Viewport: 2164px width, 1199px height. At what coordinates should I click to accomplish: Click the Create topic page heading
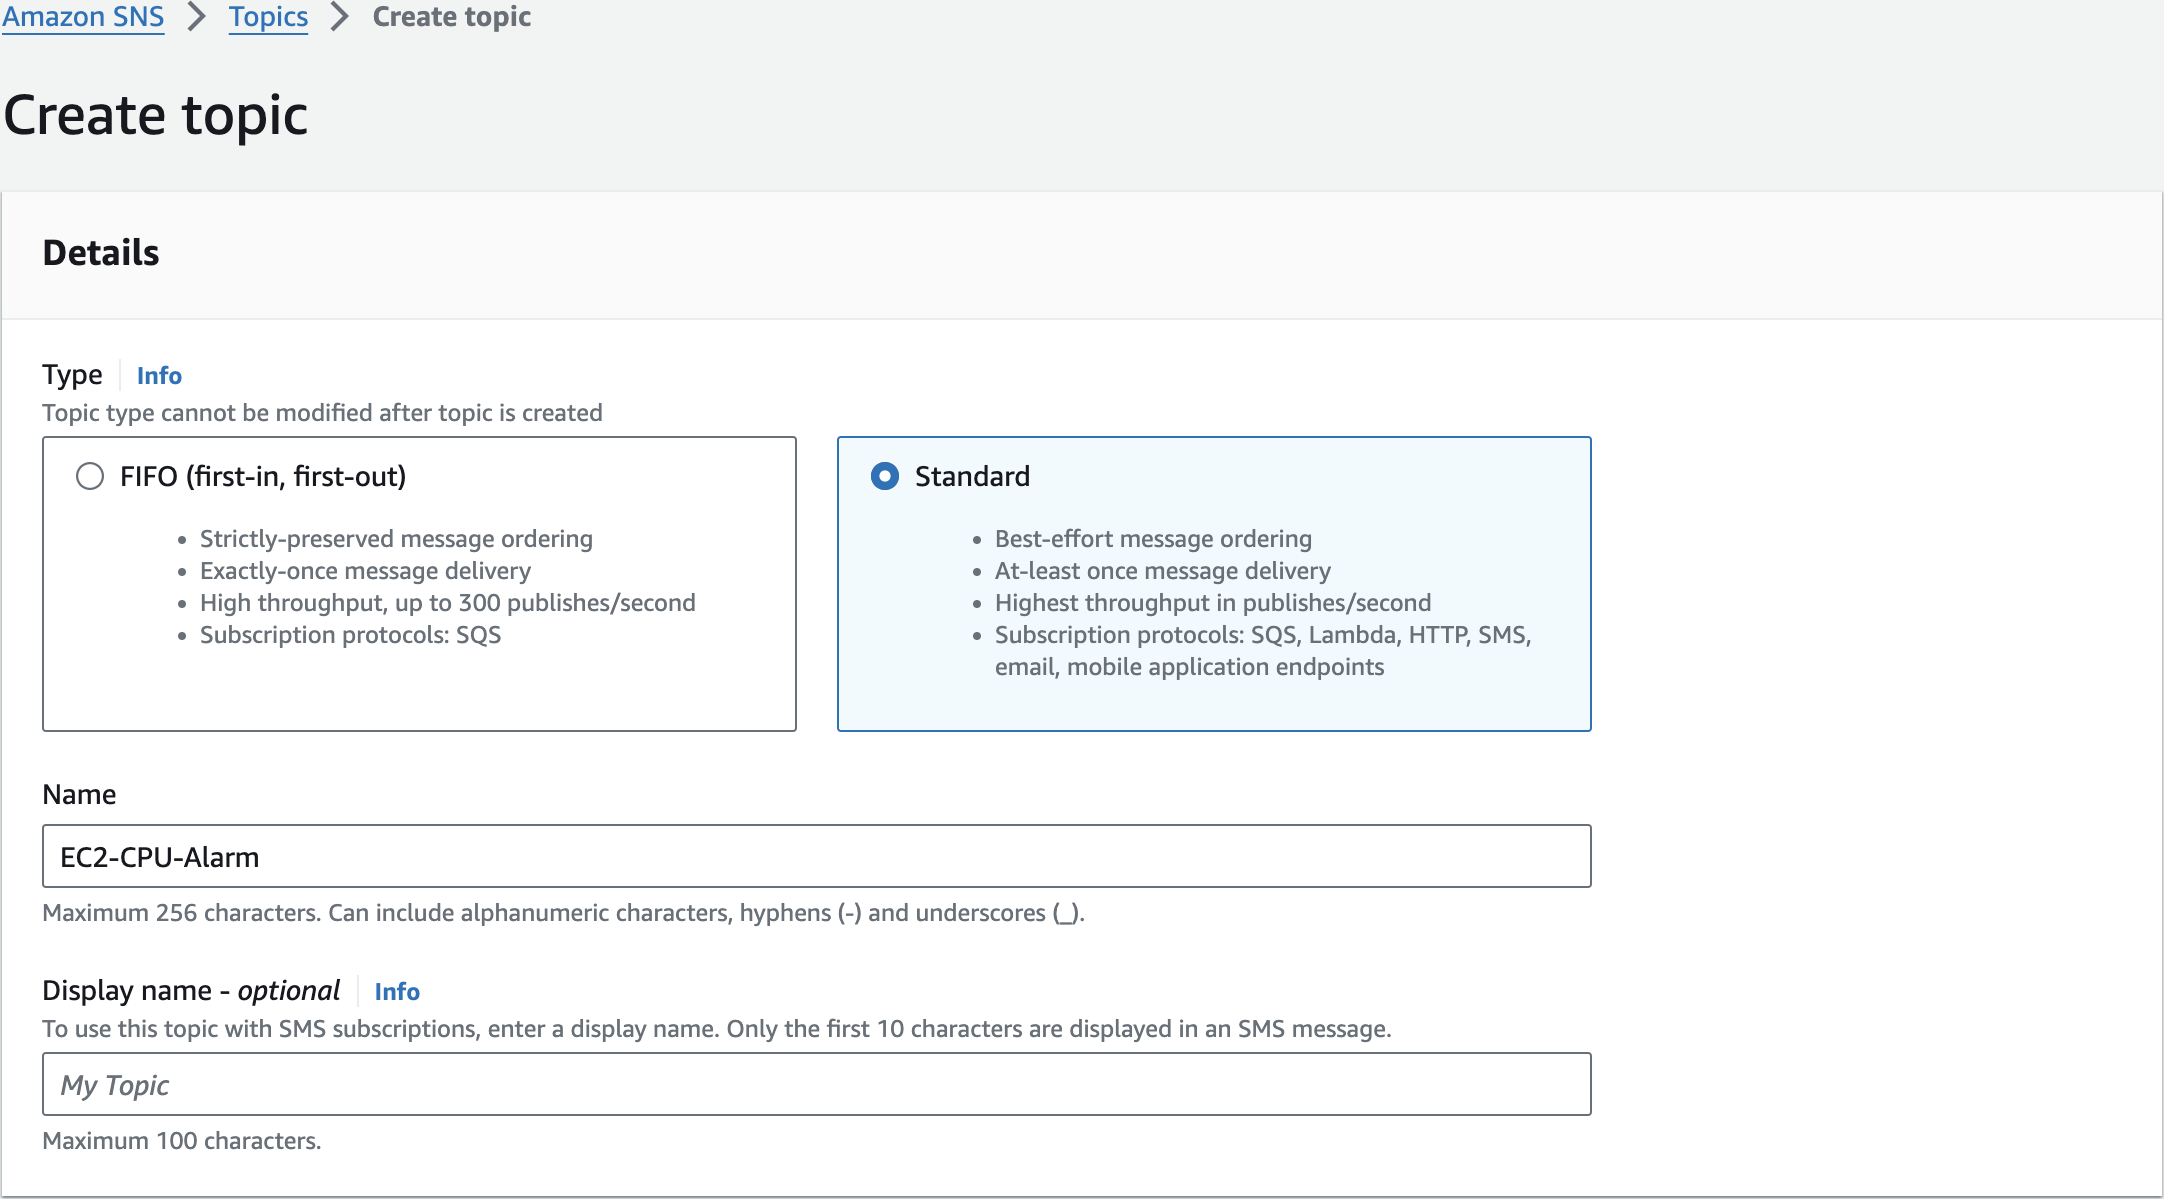(156, 115)
